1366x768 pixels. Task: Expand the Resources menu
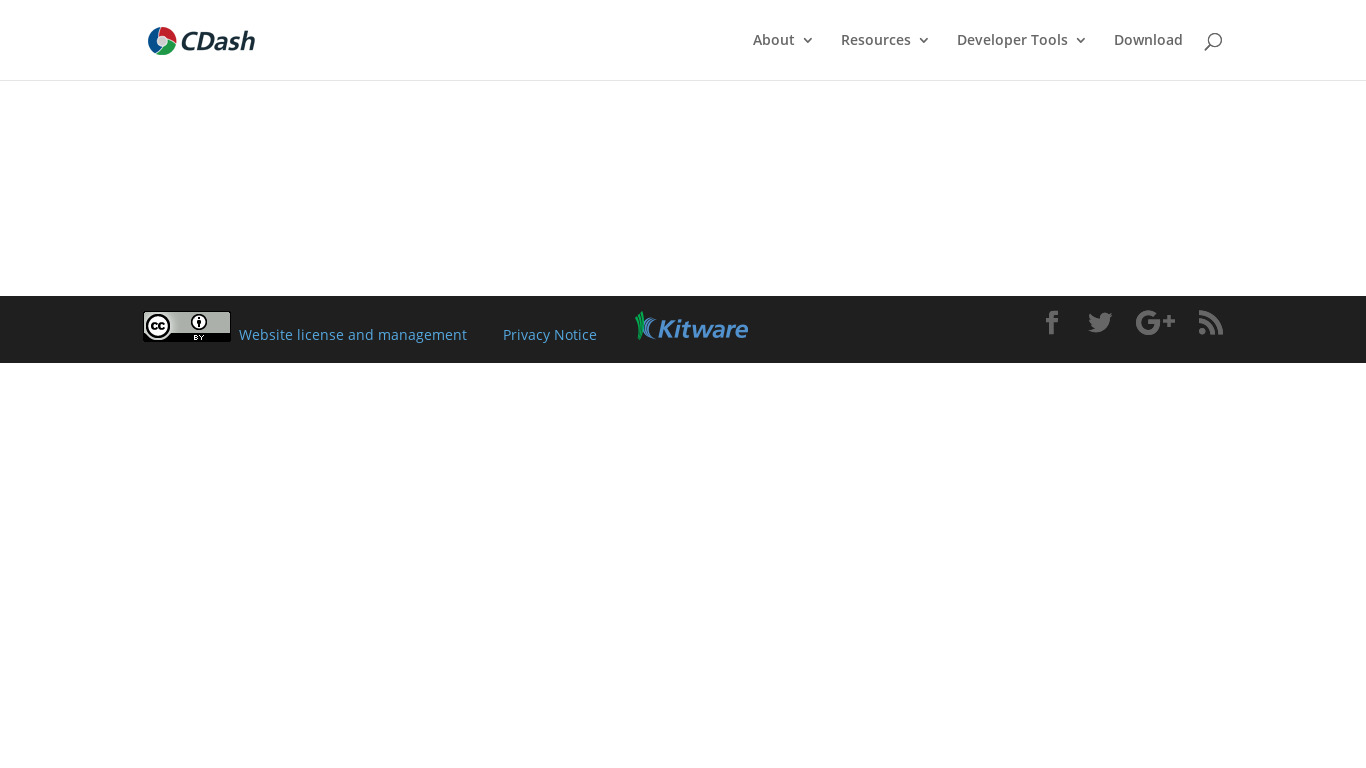point(885,40)
